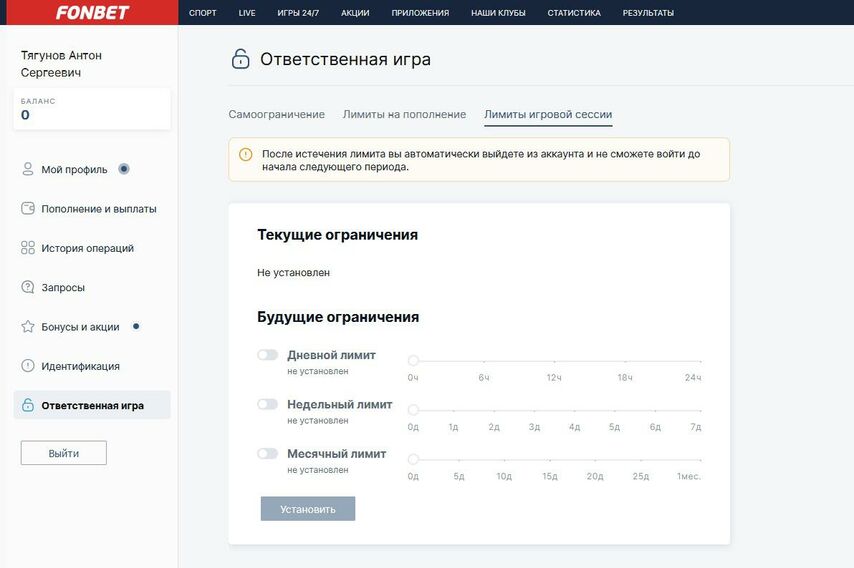Click the lock icon in Ответственная игра sidebar item
The image size is (854, 568).
[28, 405]
